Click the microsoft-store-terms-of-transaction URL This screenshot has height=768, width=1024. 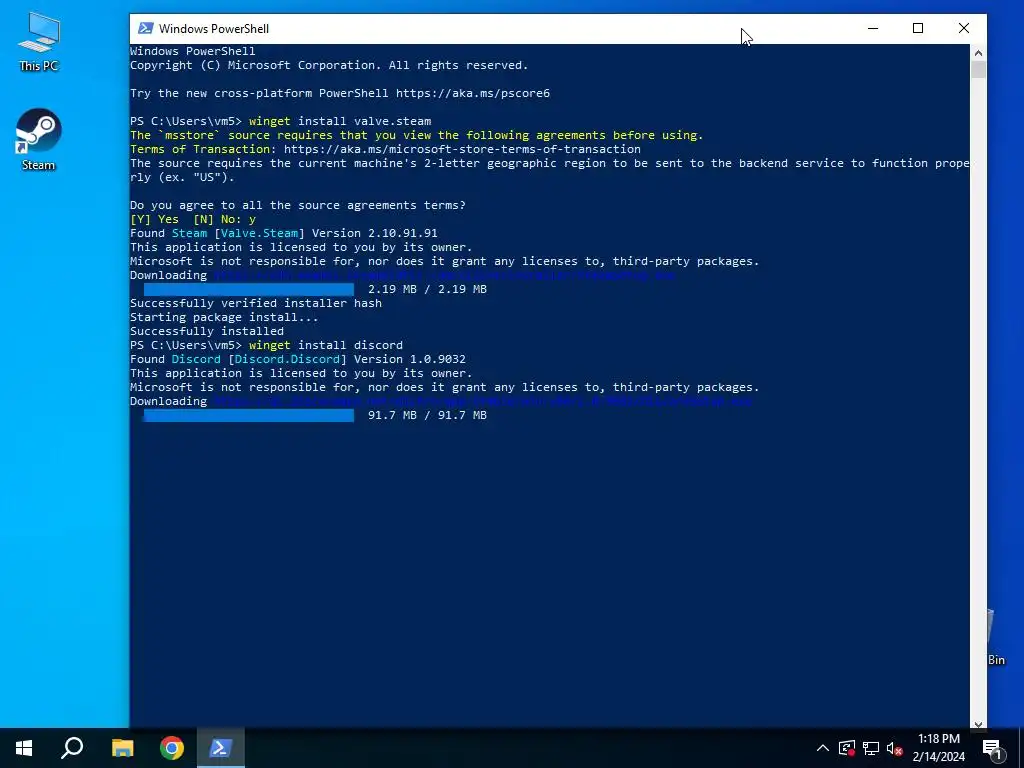coord(462,149)
